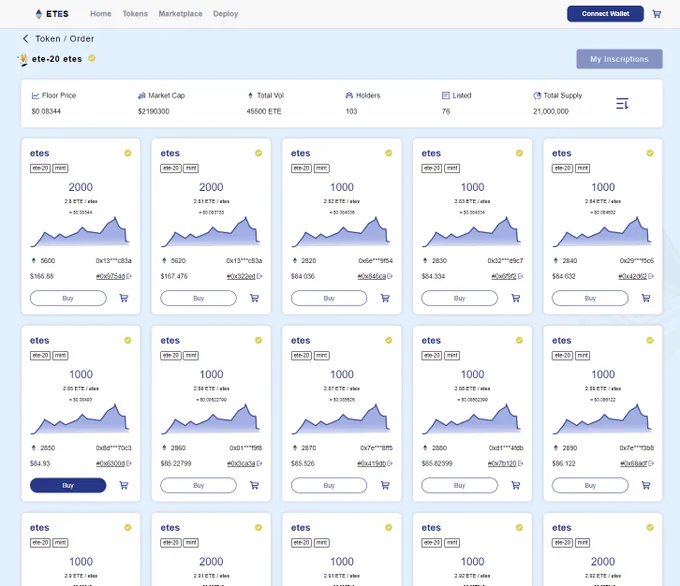
Task: Click seller address 0x6e***9f54
Action: pos(376,261)
